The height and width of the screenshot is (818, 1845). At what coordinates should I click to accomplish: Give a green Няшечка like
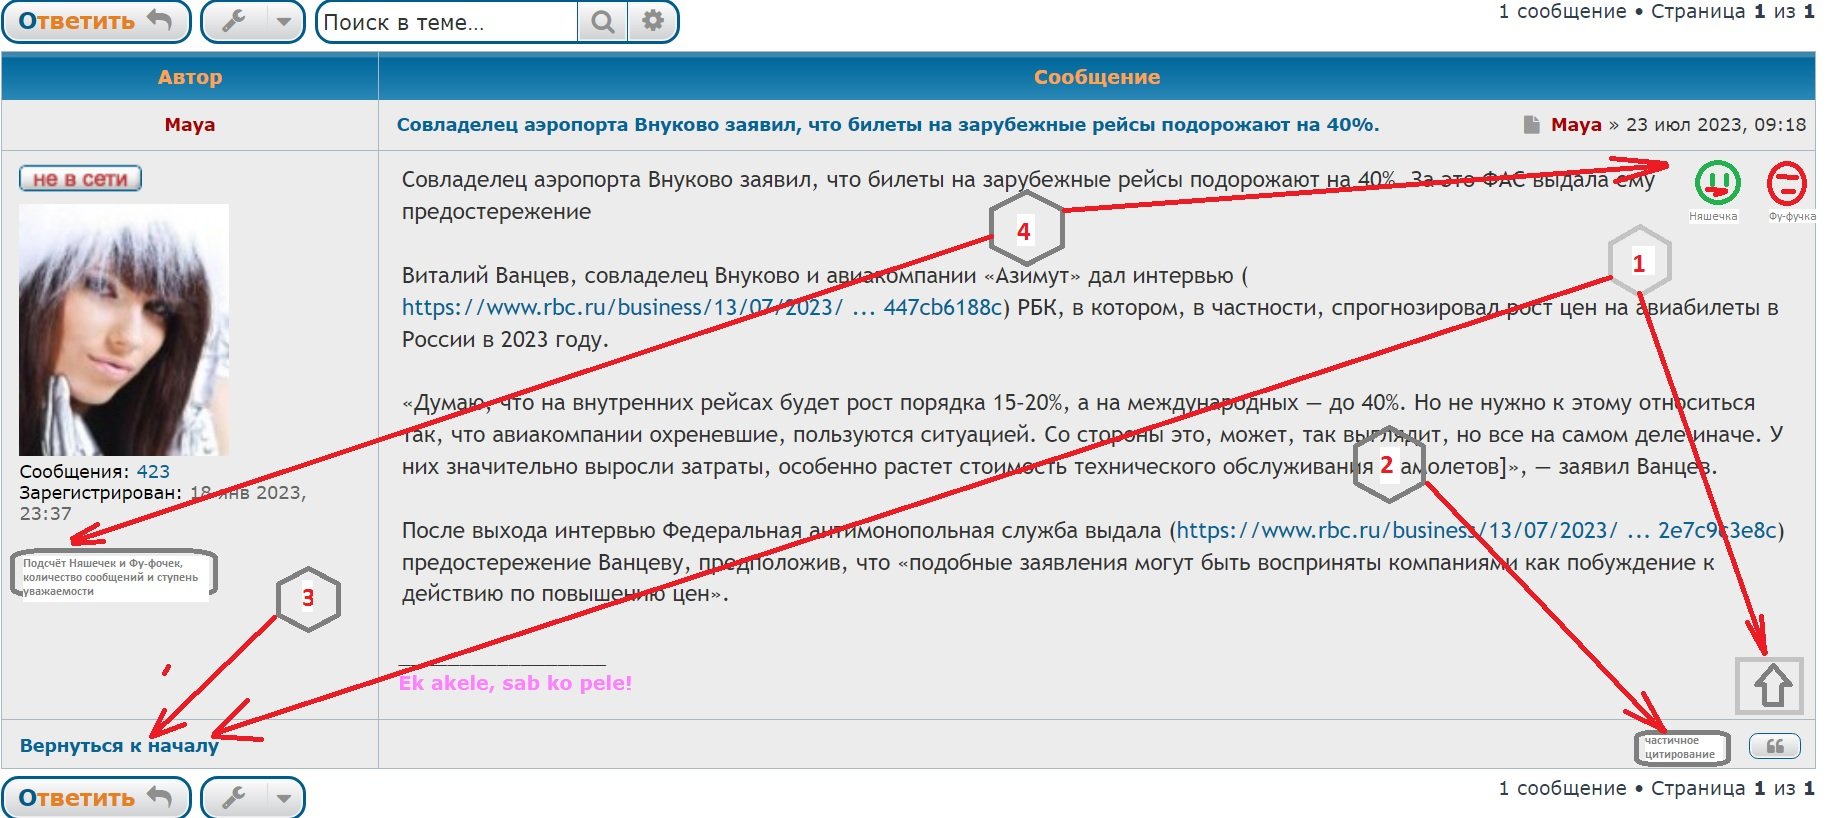pyautogui.click(x=1717, y=183)
